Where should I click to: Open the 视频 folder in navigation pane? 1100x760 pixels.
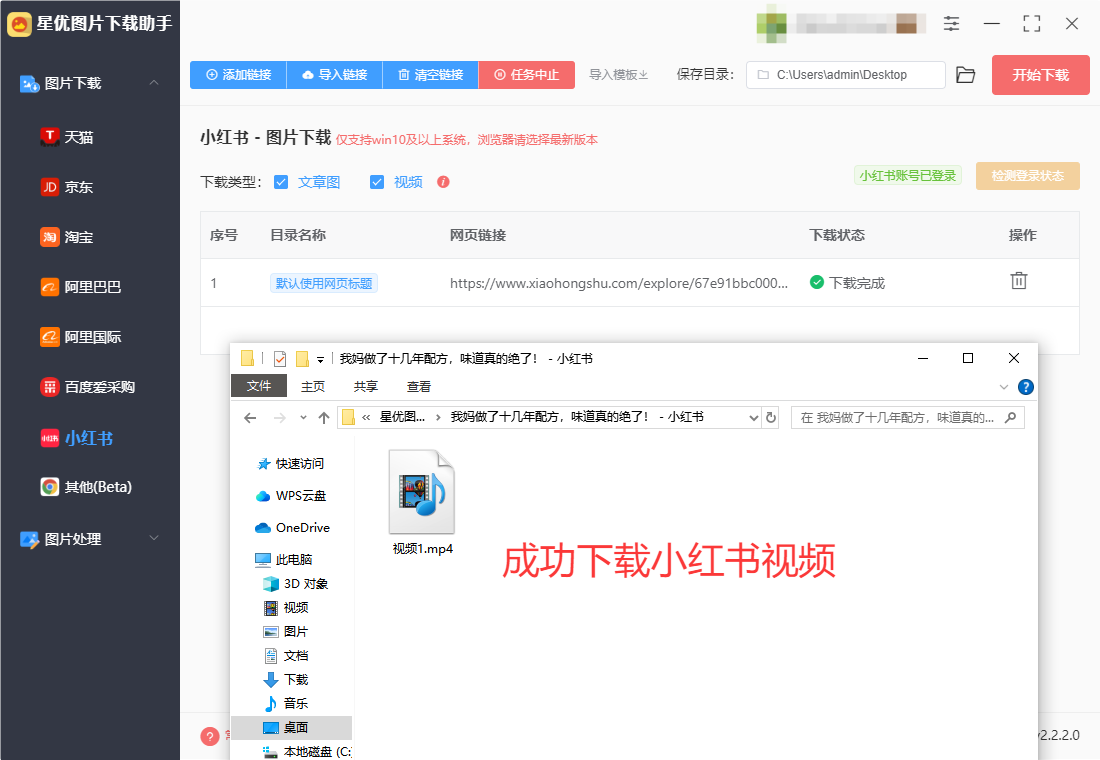click(286, 608)
